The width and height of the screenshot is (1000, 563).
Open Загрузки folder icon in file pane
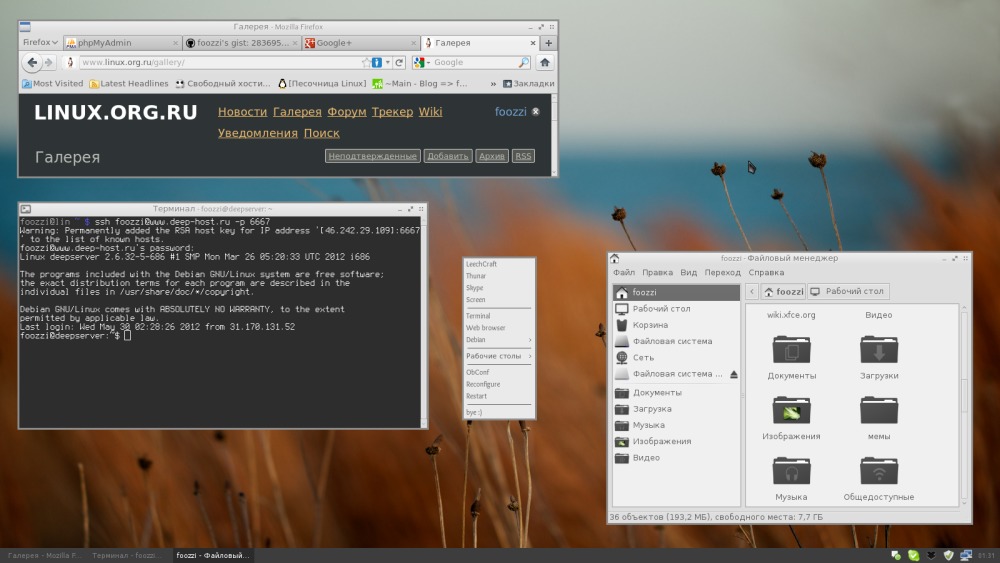coord(879,350)
